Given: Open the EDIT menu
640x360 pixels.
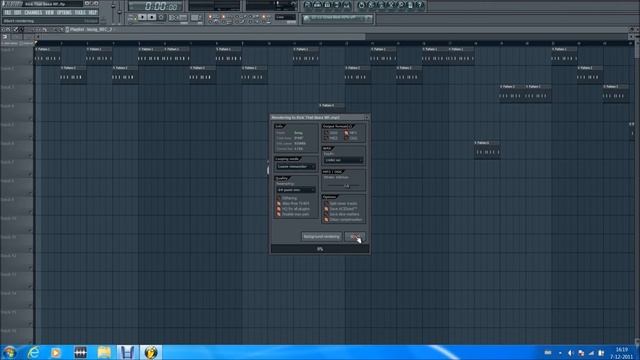Looking at the screenshot, I should (x=18, y=13).
